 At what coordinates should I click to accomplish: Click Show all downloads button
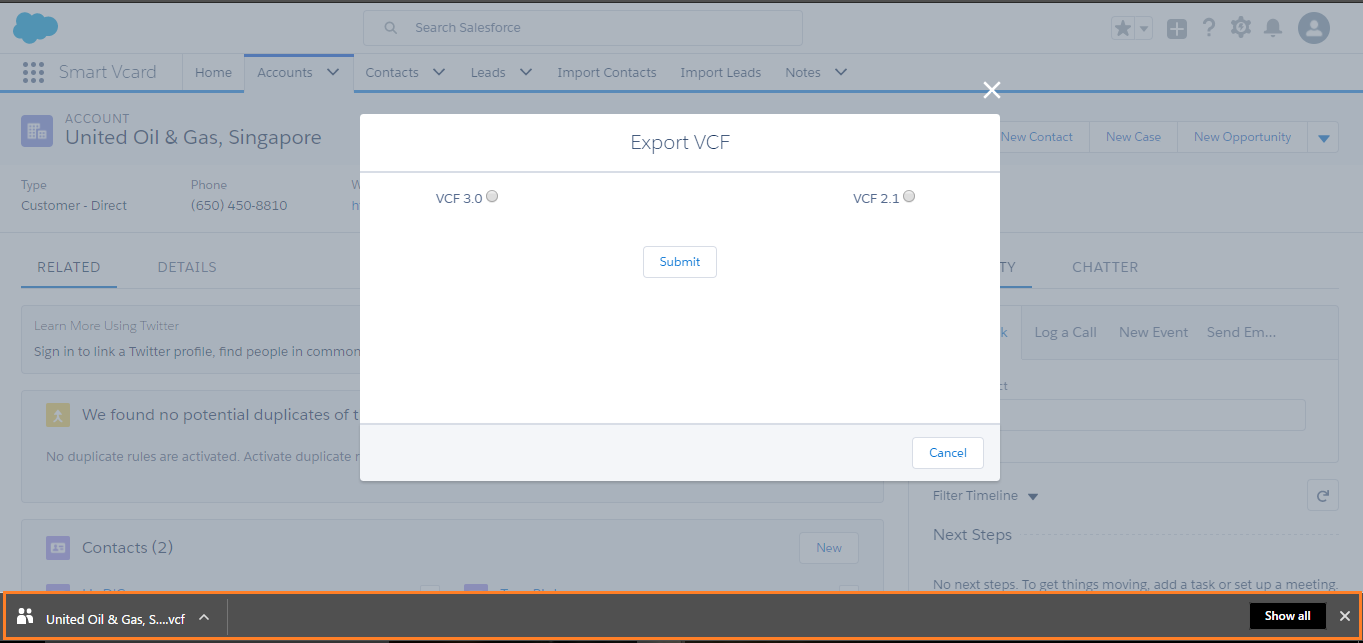tap(1287, 616)
